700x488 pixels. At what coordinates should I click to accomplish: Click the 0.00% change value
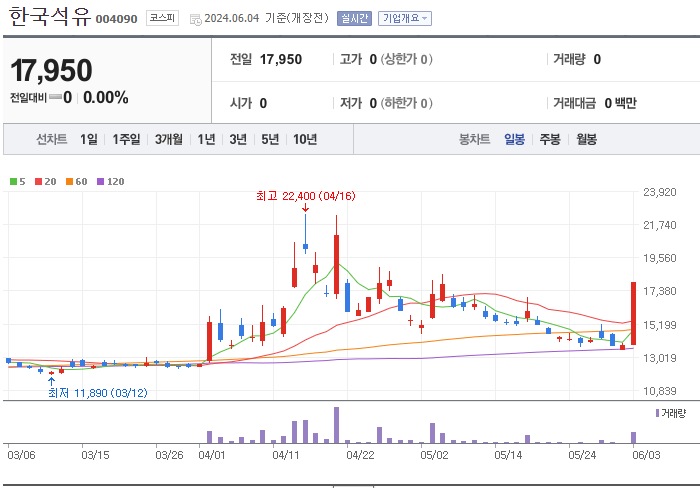tap(106, 97)
